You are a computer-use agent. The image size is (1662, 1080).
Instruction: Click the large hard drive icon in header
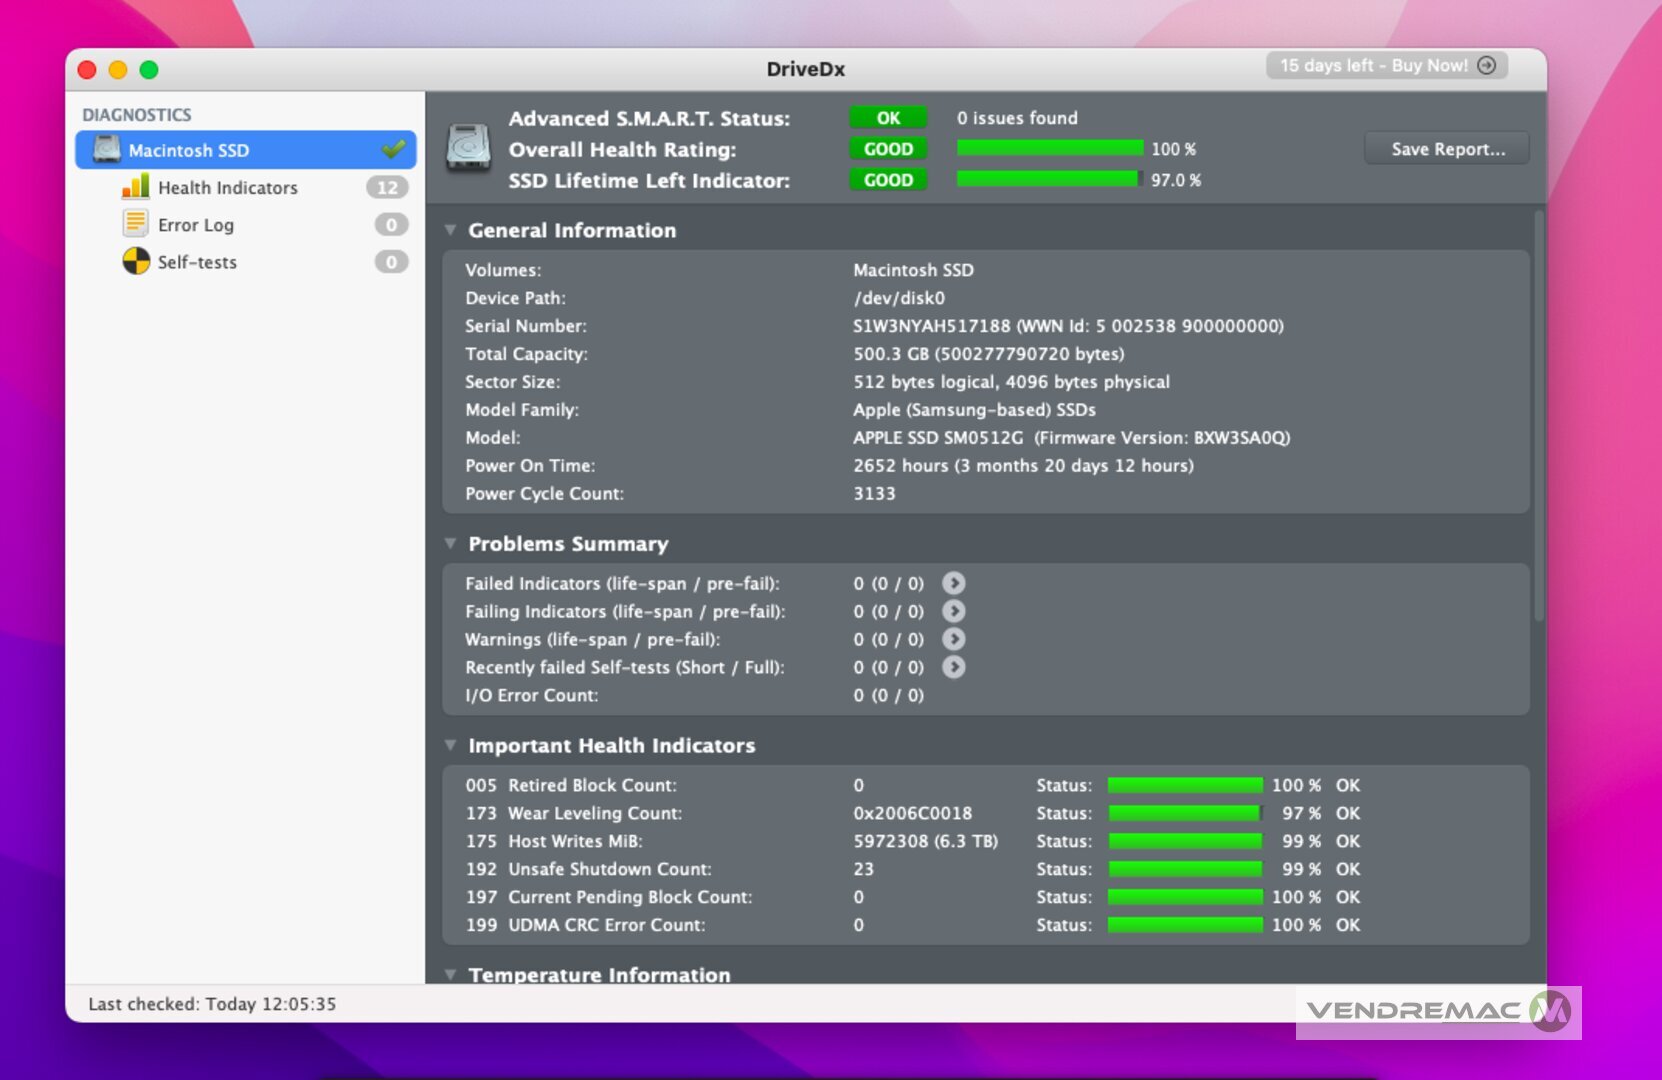click(x=468, y=148)
